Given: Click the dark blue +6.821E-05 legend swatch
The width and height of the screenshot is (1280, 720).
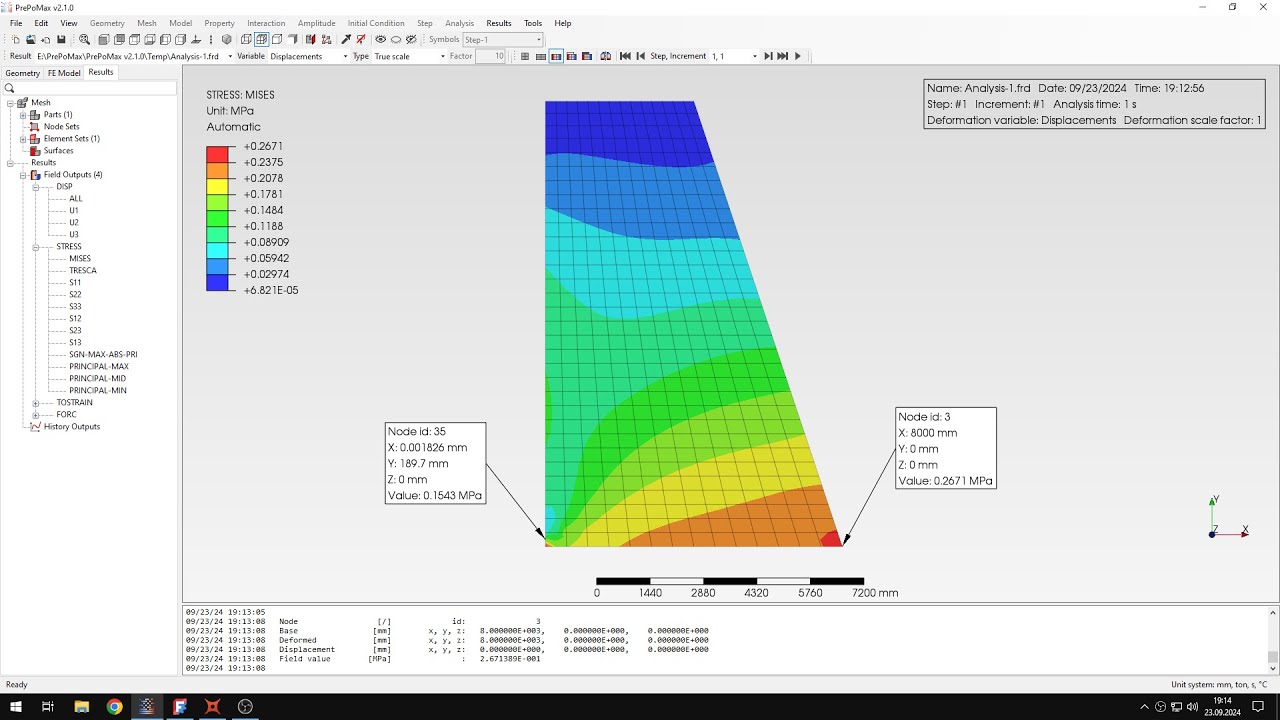Looking at the screenshot, I should (x=219, y=283).
